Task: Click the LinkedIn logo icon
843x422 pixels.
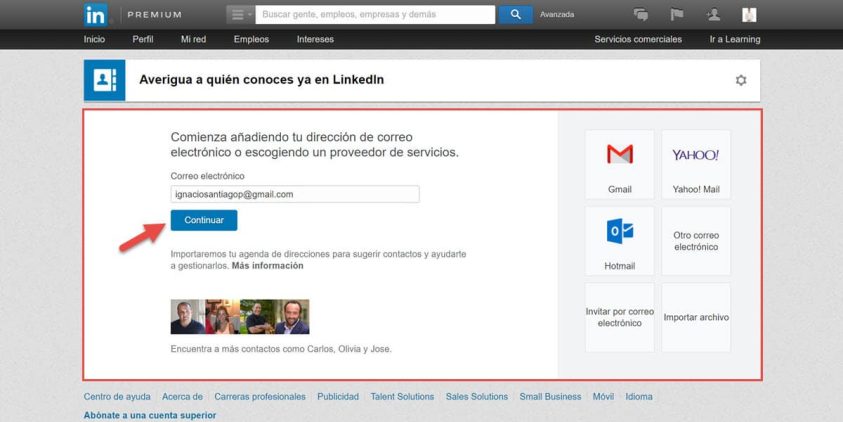Action: [x=96, y=15]
